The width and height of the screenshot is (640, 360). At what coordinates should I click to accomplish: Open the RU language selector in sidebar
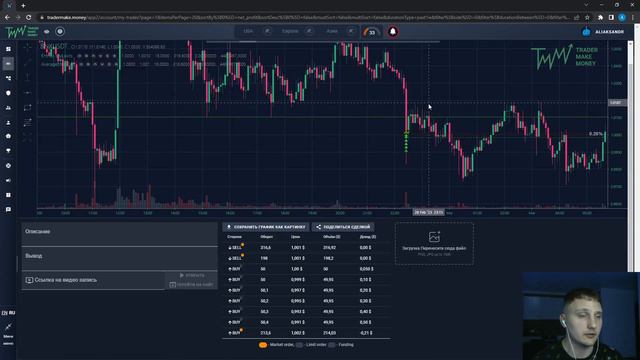pyautogui.click(x=8, y=313)
